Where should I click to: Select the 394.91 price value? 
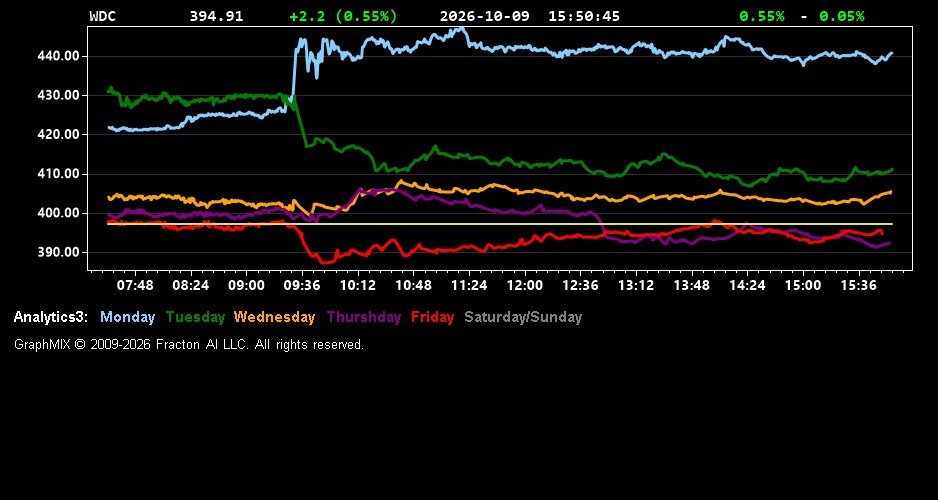click(x=217, y=16)
